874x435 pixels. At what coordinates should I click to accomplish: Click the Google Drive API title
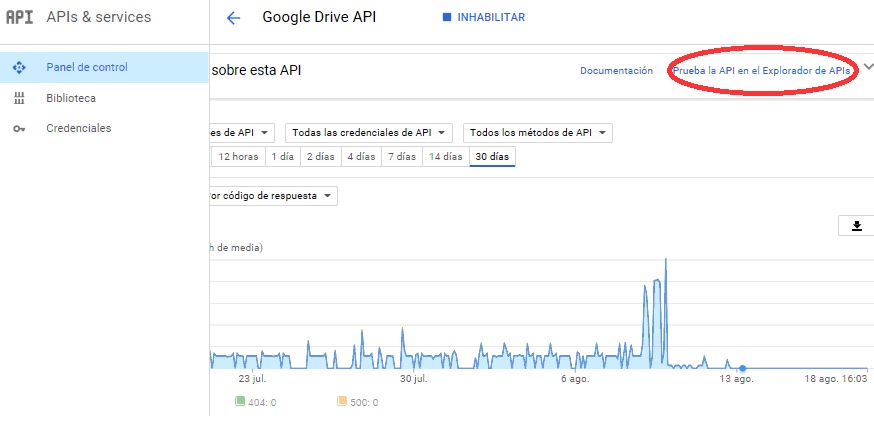pos(319,17)
